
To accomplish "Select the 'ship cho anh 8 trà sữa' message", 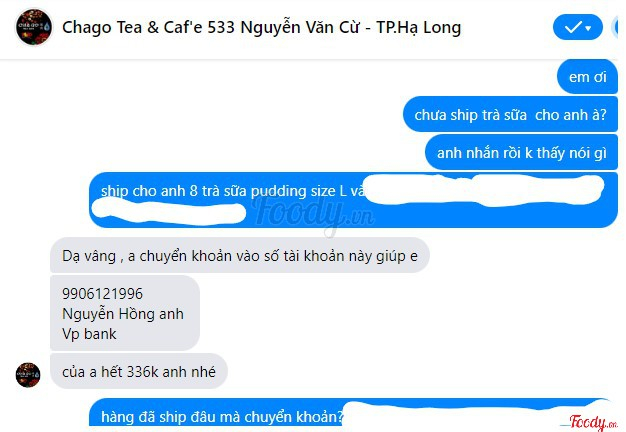I will pyautogui.click(x=353, y=200).
